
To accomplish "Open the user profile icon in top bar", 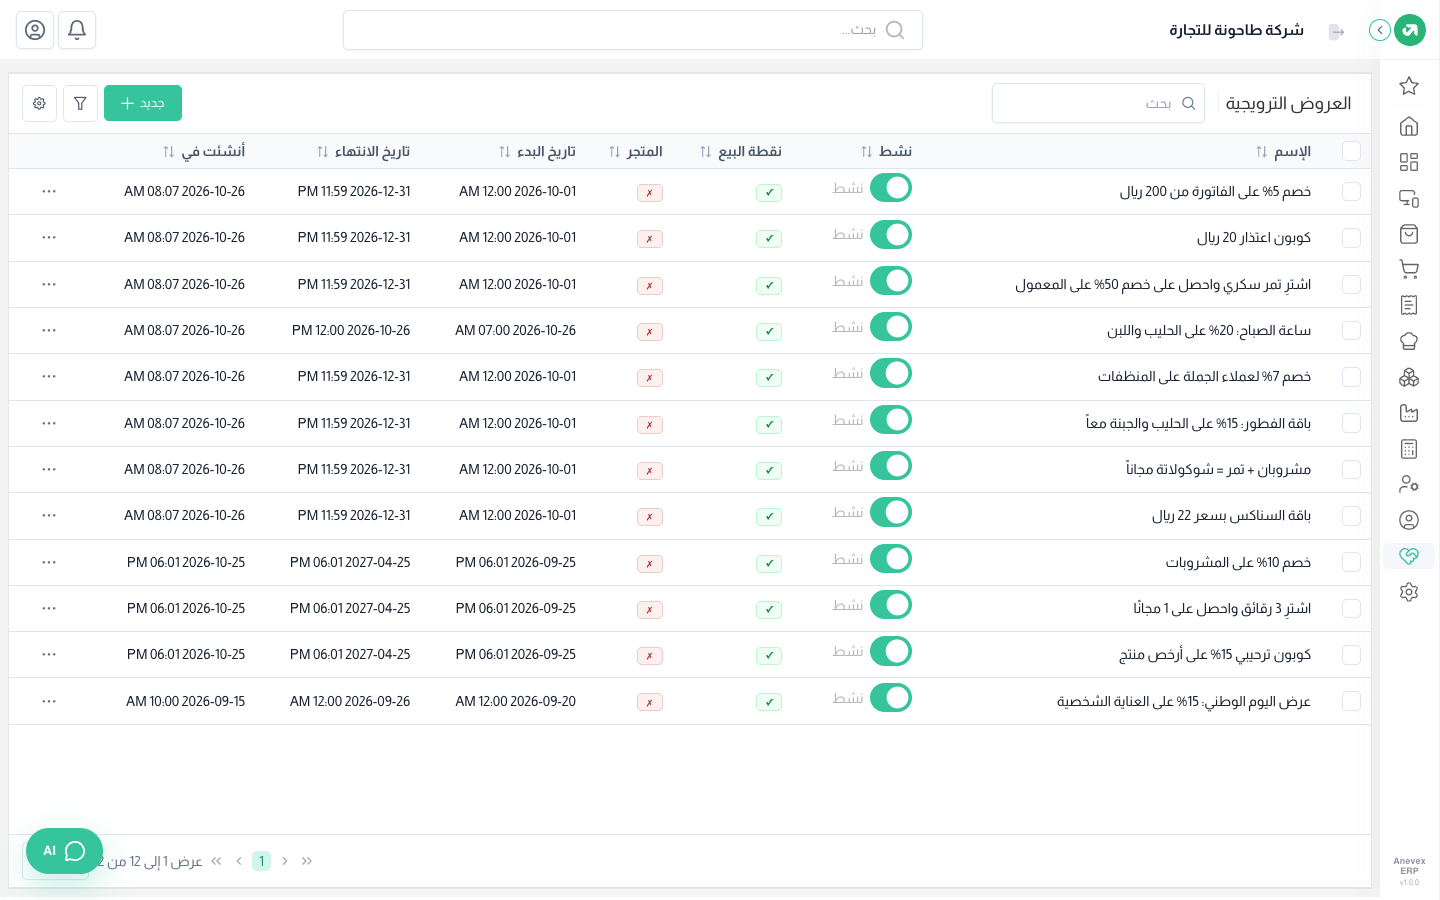I will tap(35, 30).
